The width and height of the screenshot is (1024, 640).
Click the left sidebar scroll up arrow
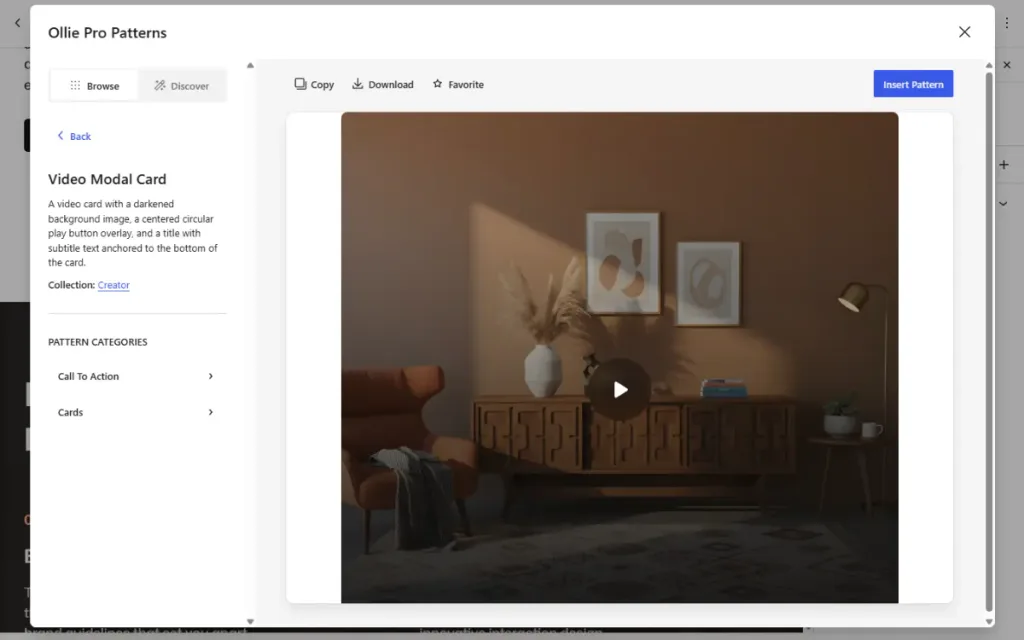250,65
